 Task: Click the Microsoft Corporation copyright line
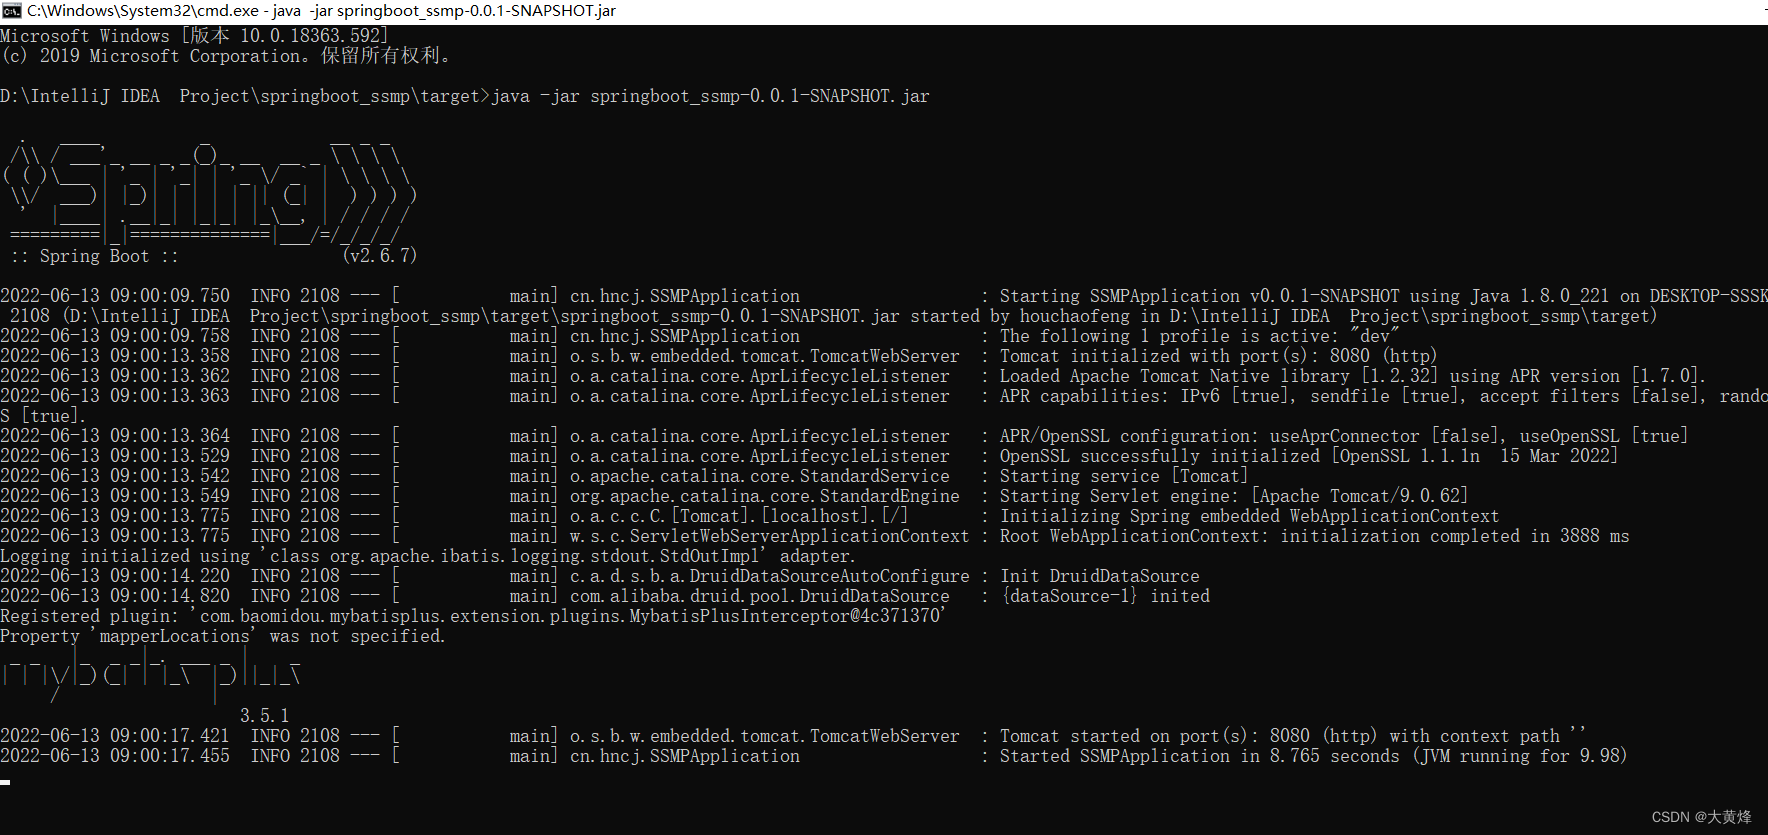[226, 56]
